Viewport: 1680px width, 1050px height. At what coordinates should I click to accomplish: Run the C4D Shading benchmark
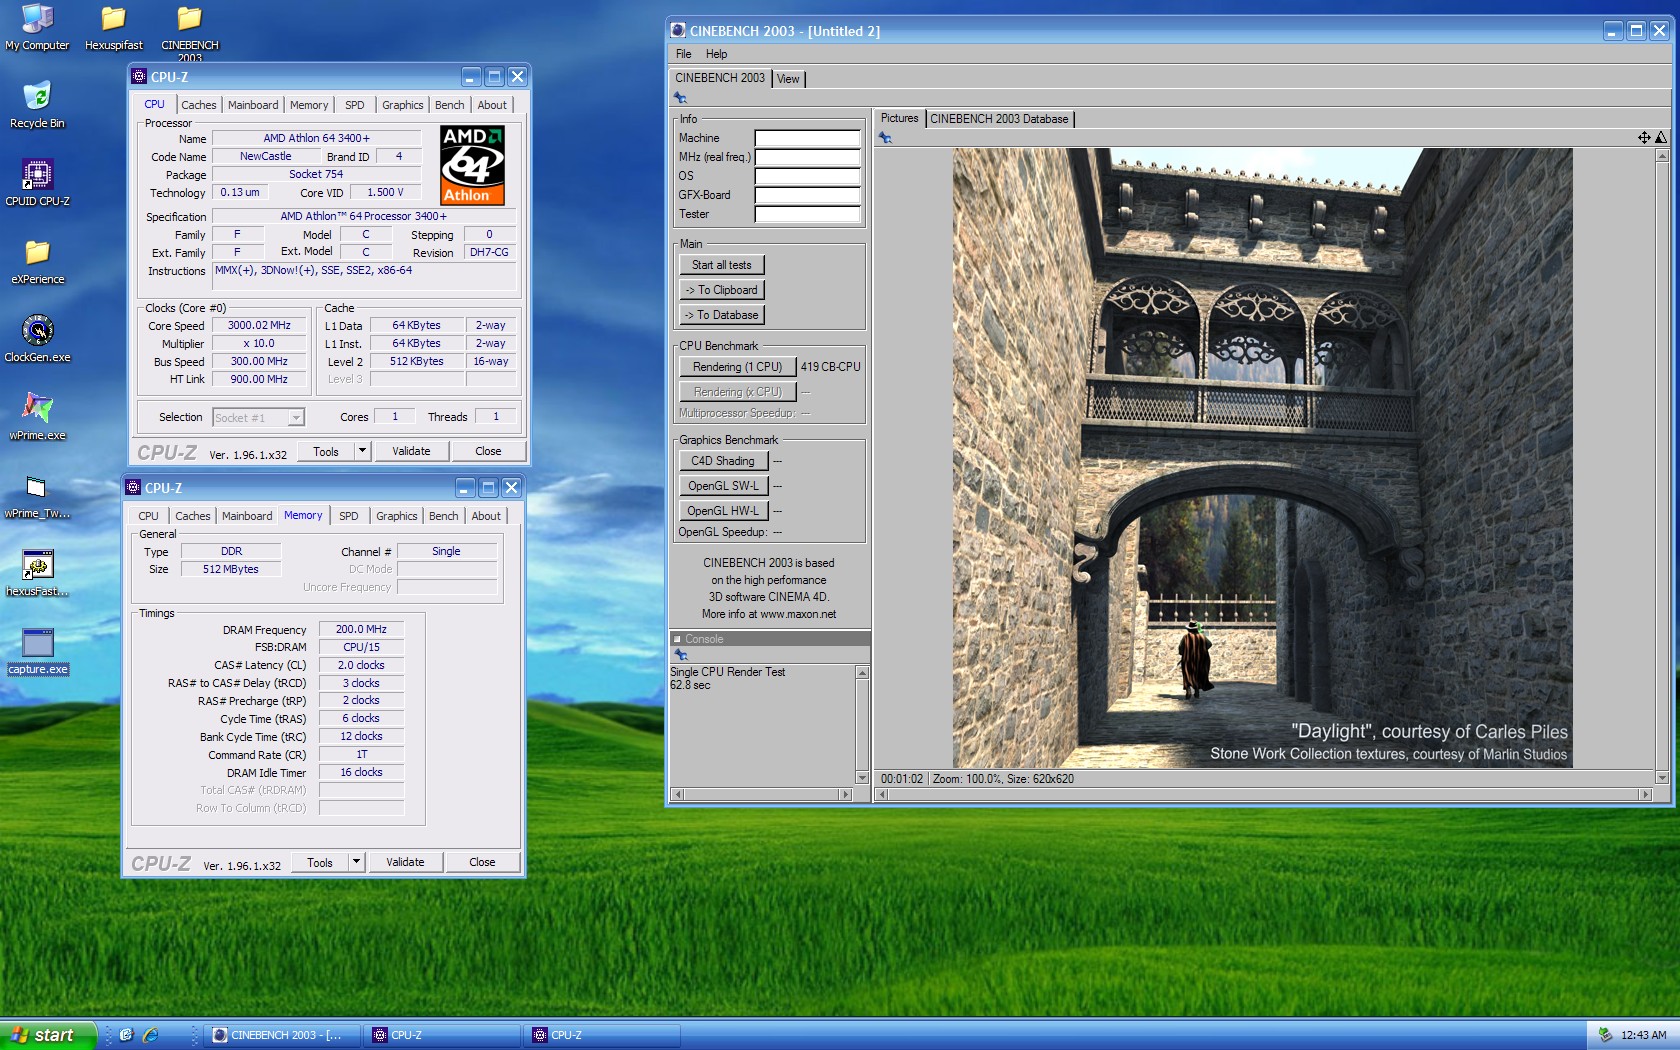723,461
